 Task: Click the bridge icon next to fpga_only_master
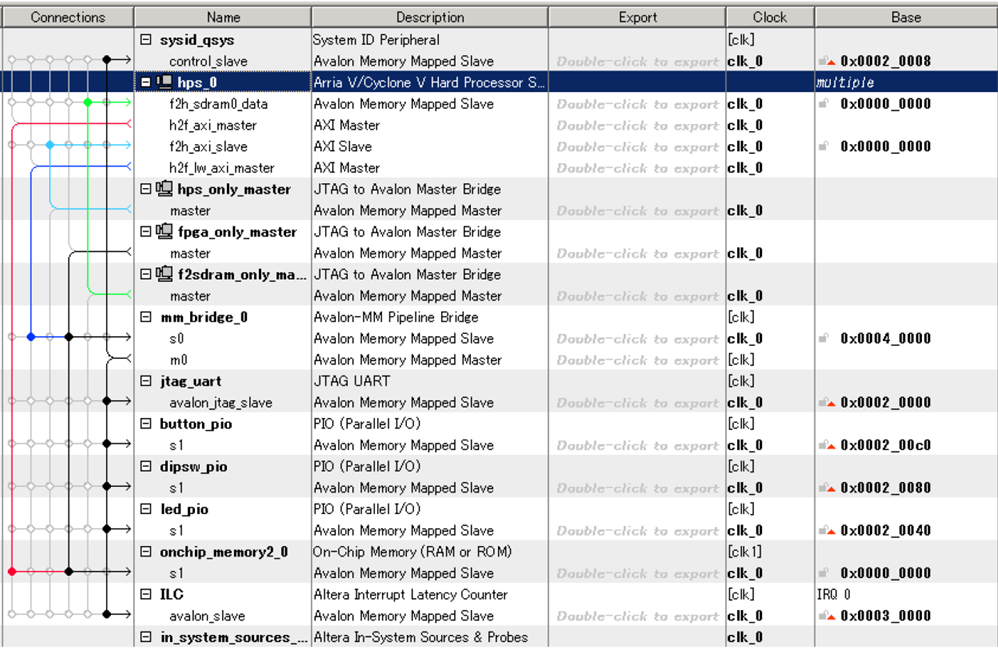[163, 232]
